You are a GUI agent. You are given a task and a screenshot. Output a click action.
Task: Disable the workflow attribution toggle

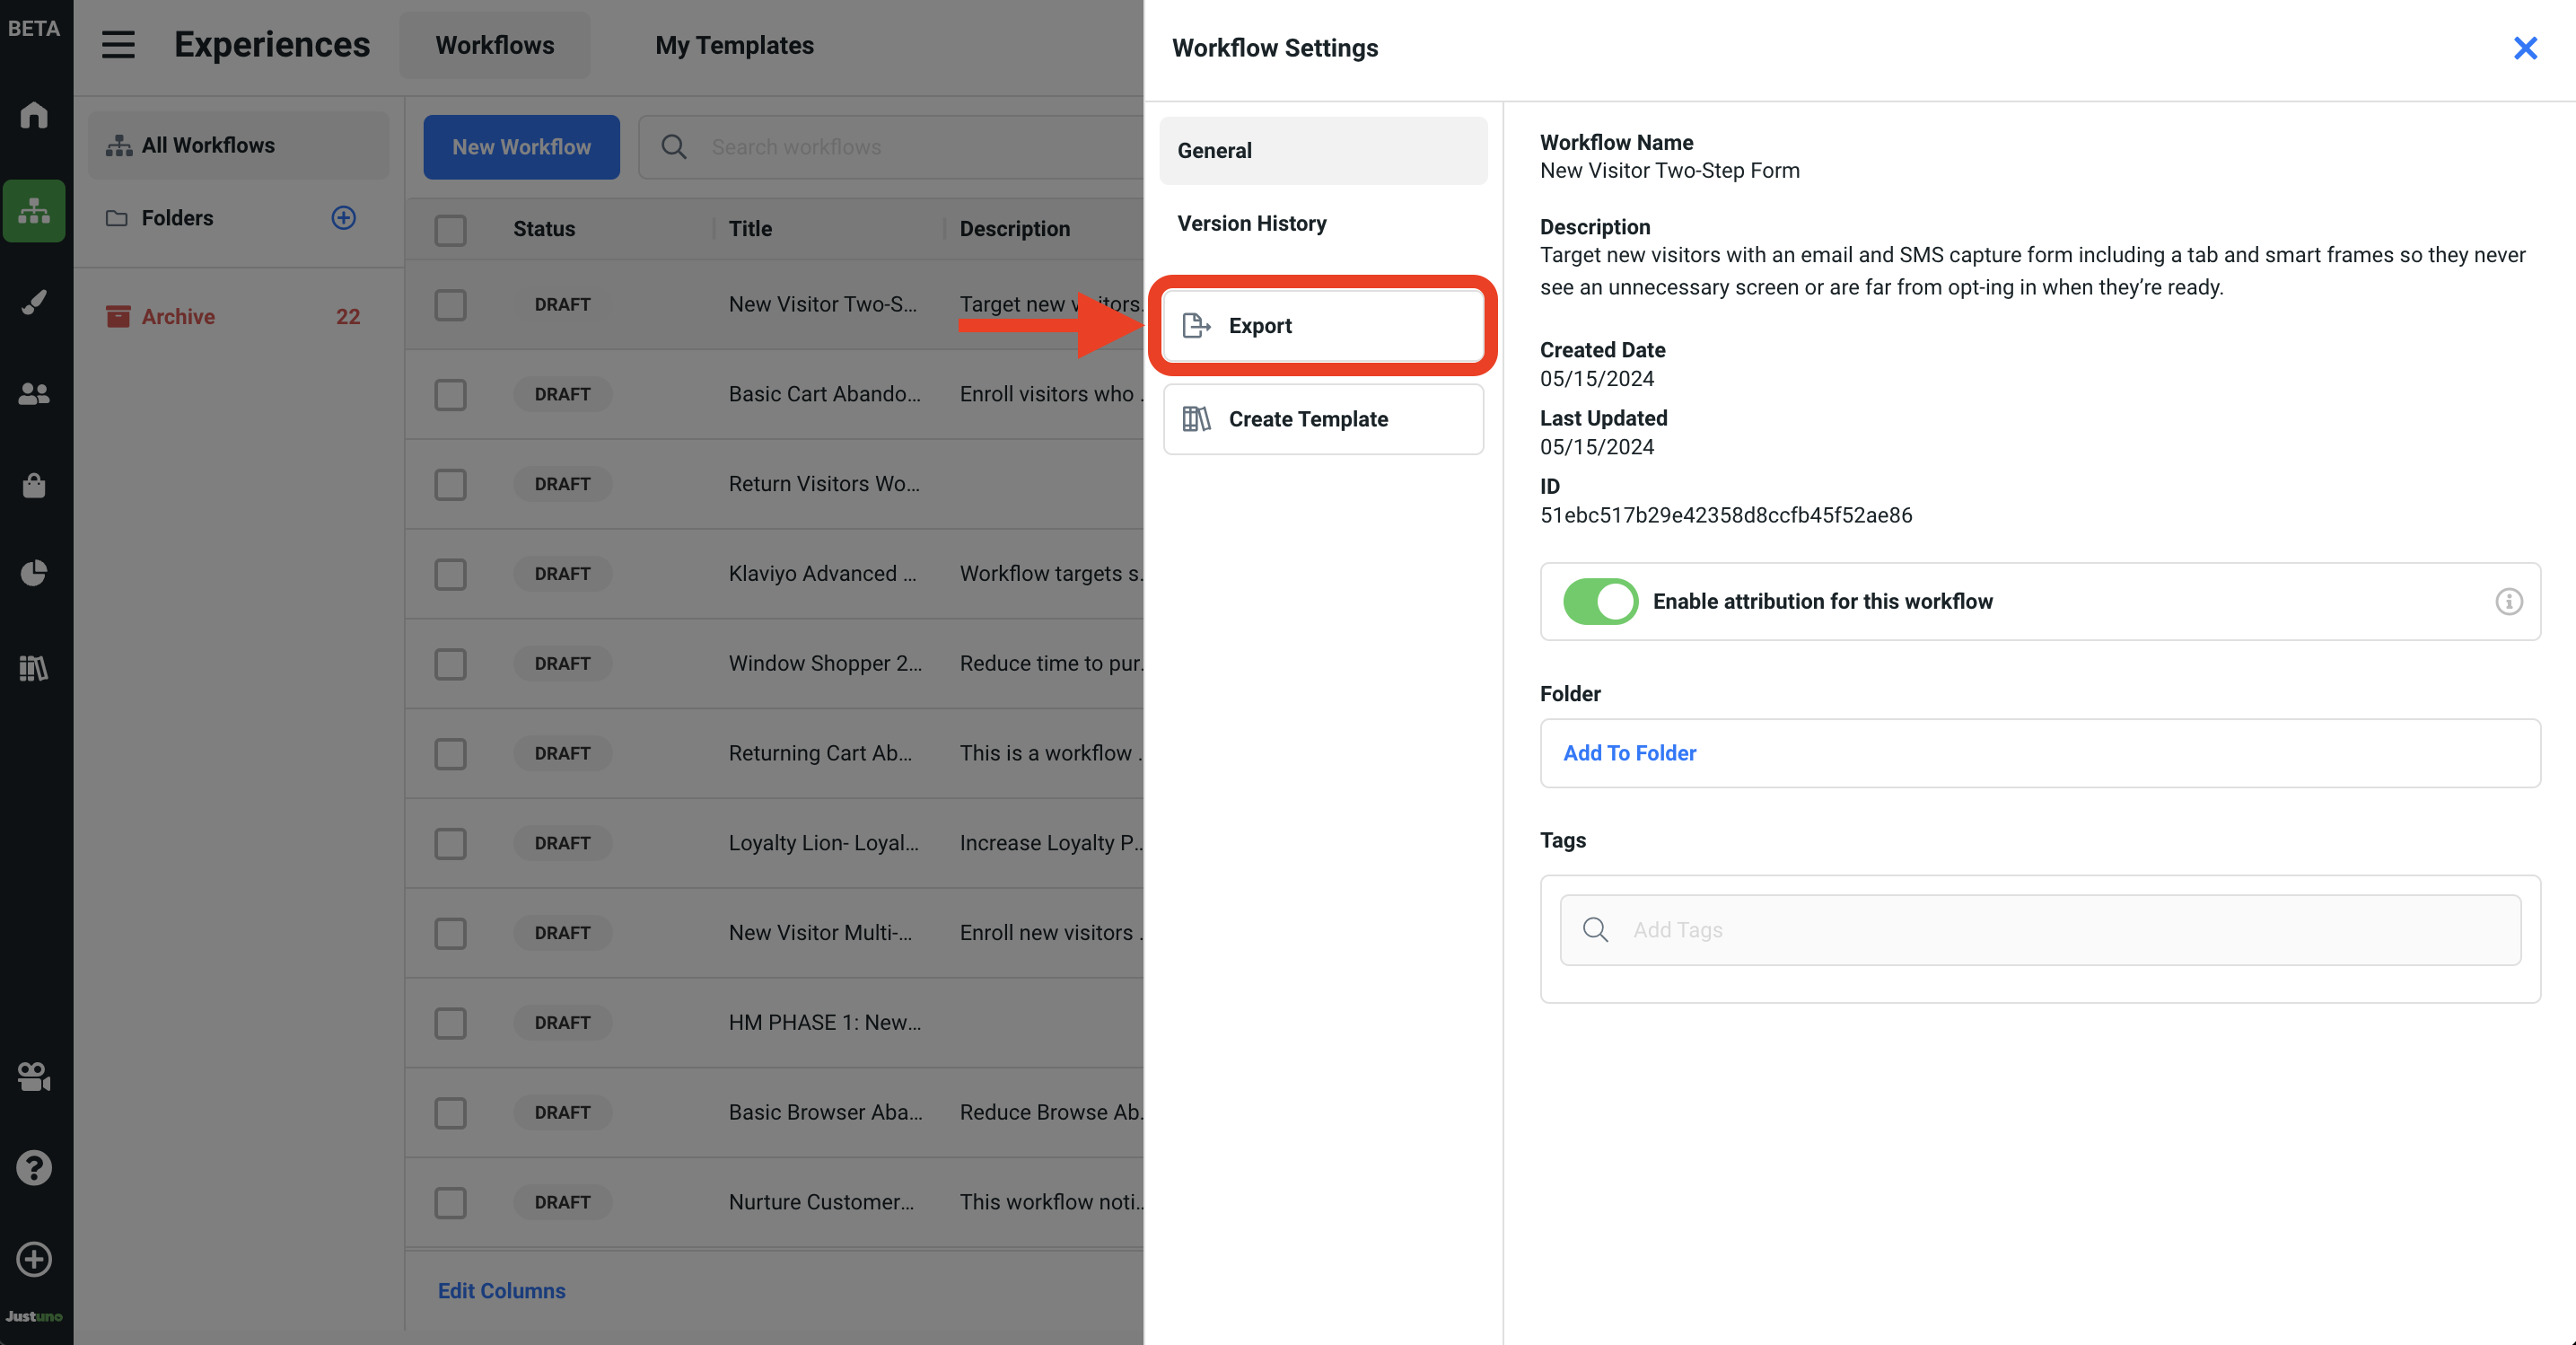[1600, 601]
